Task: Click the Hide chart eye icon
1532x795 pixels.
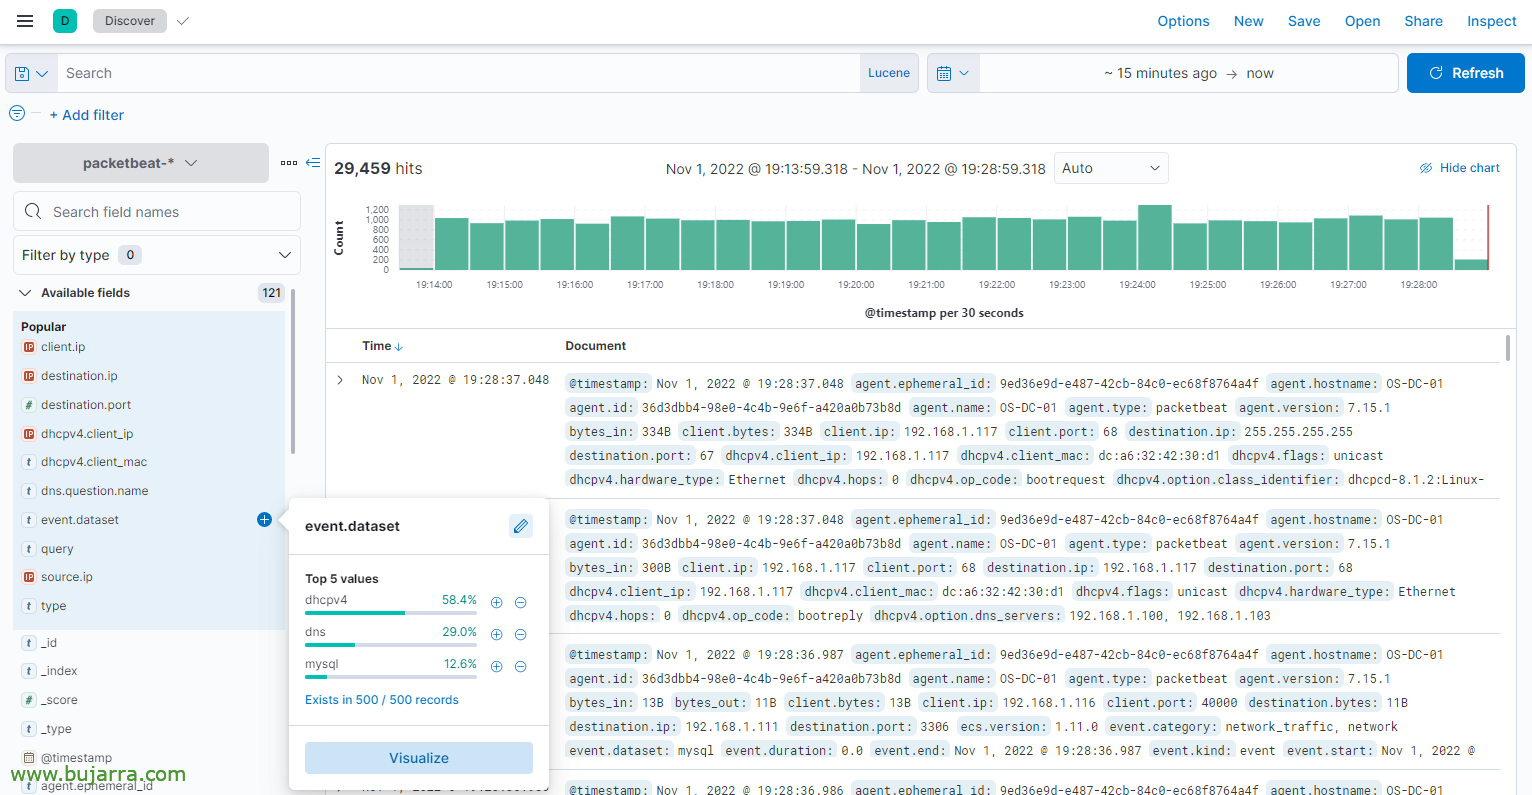Action: [x=1426, y=168]
